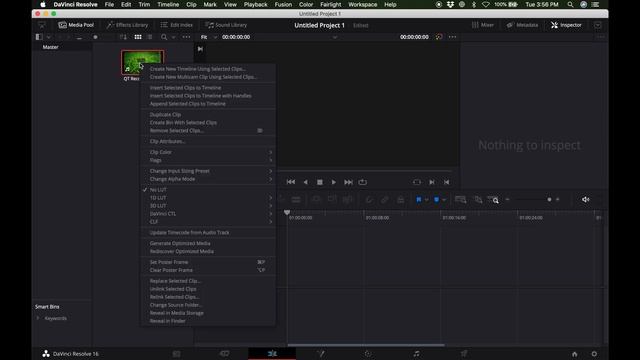Go to first frame in viewer
Screen dimensions: 640x360
tap(291, 182)
